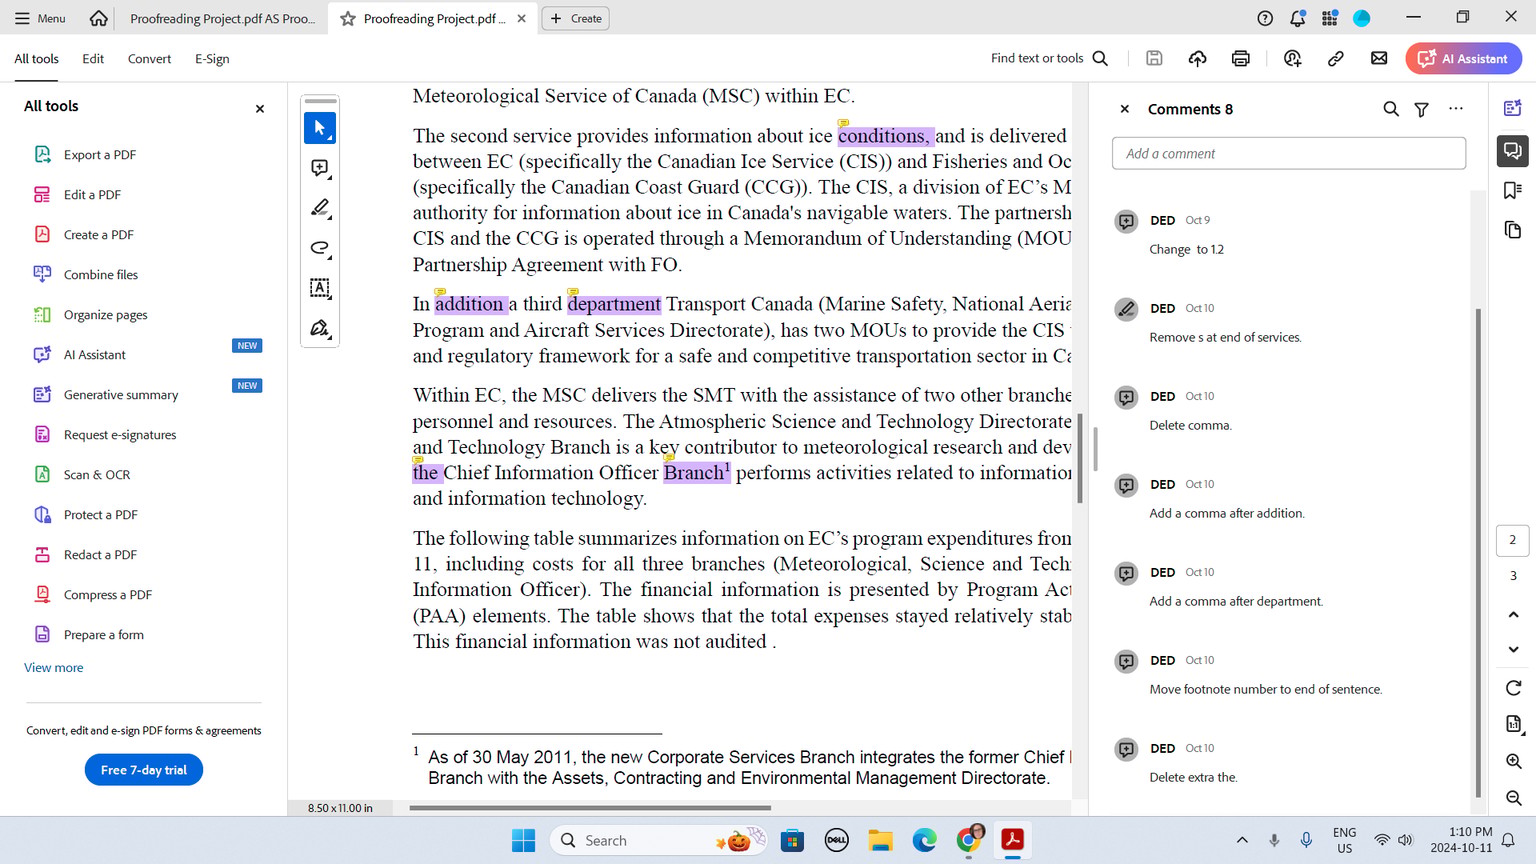Open the All tools tab
This screenshot has width=1536, height=864.
[36, 59]
